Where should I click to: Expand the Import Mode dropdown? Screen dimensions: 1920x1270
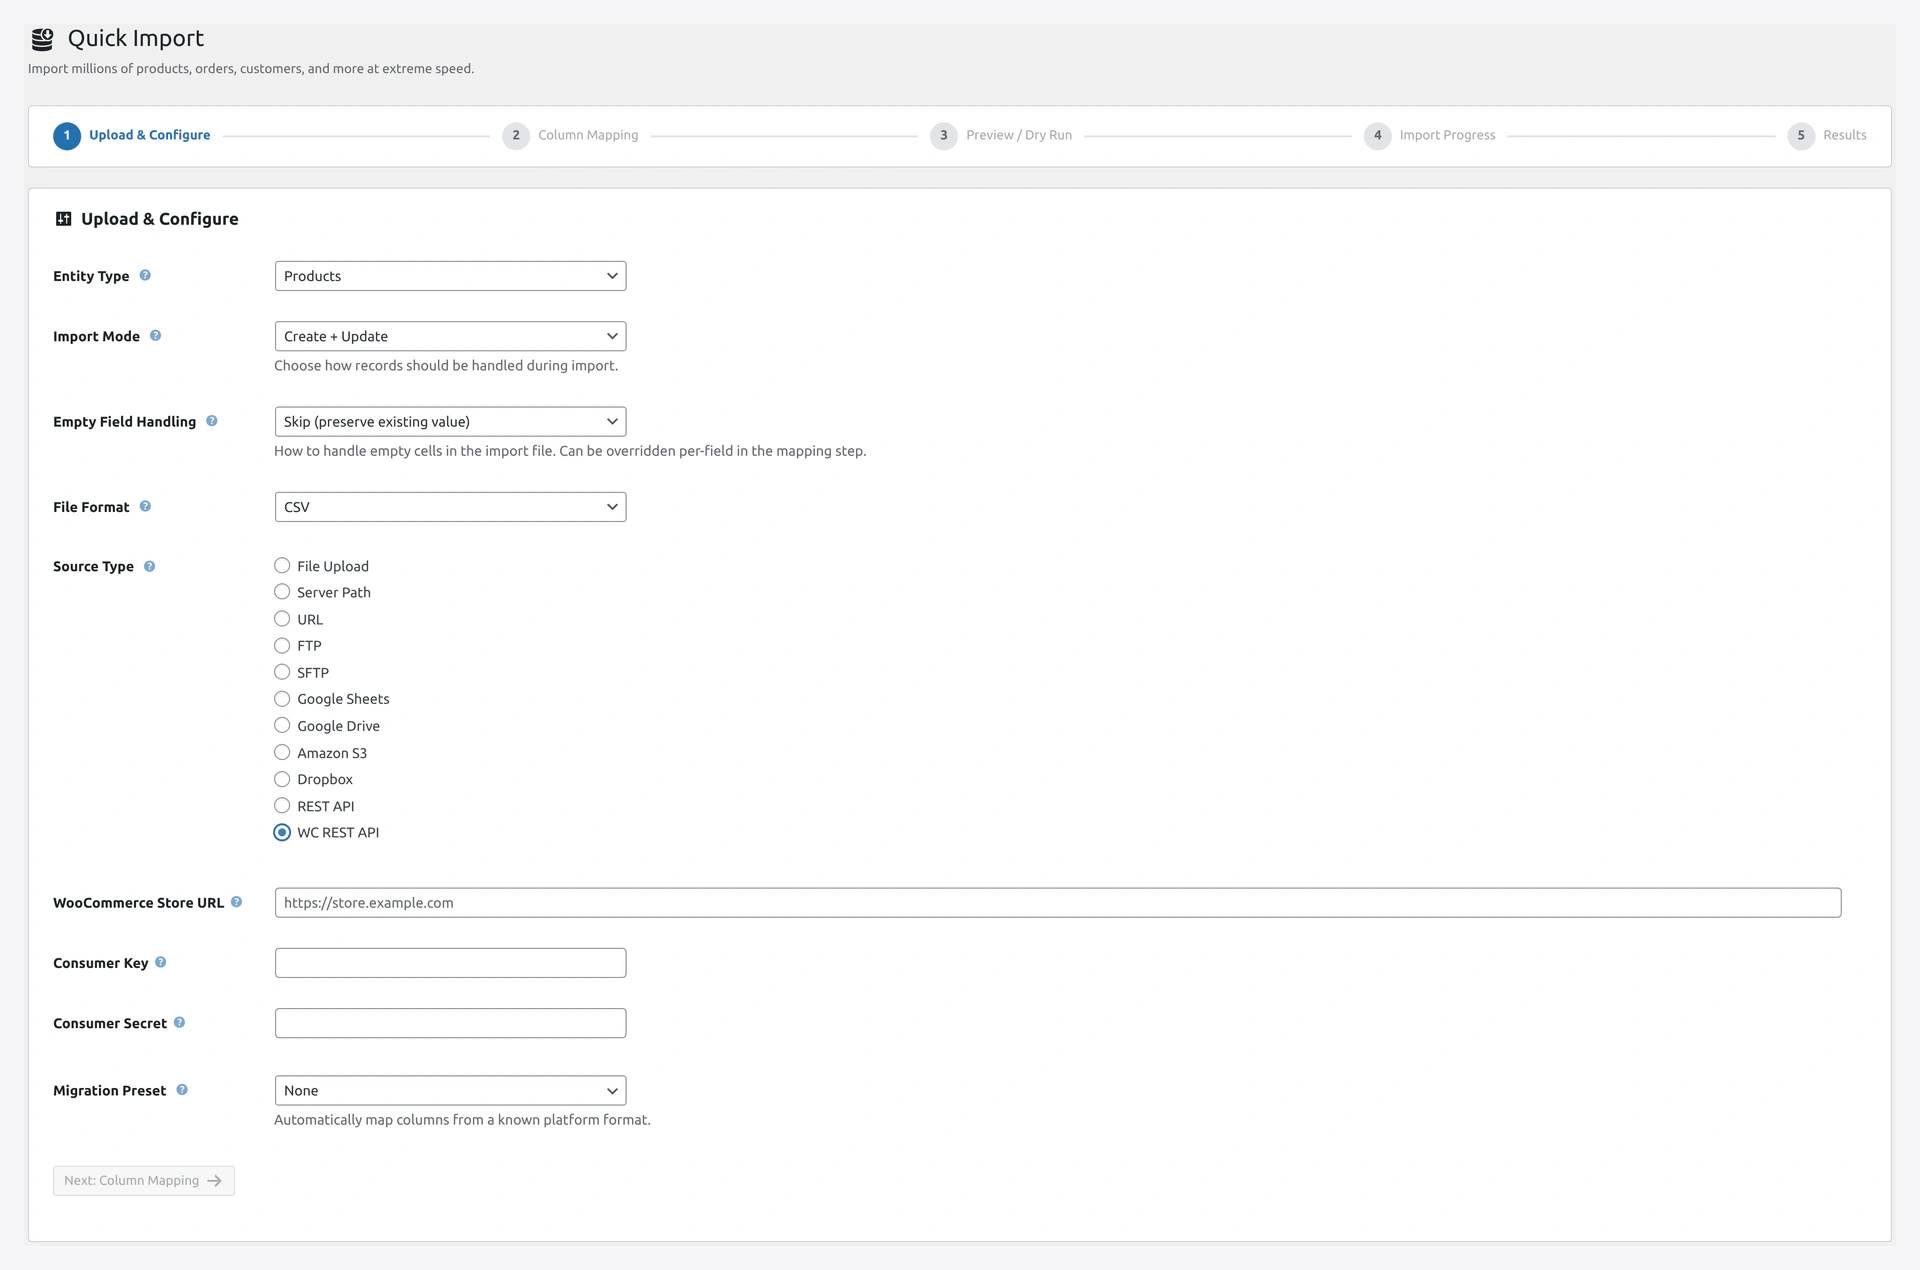pyautogui.click(x=450, y=336)
